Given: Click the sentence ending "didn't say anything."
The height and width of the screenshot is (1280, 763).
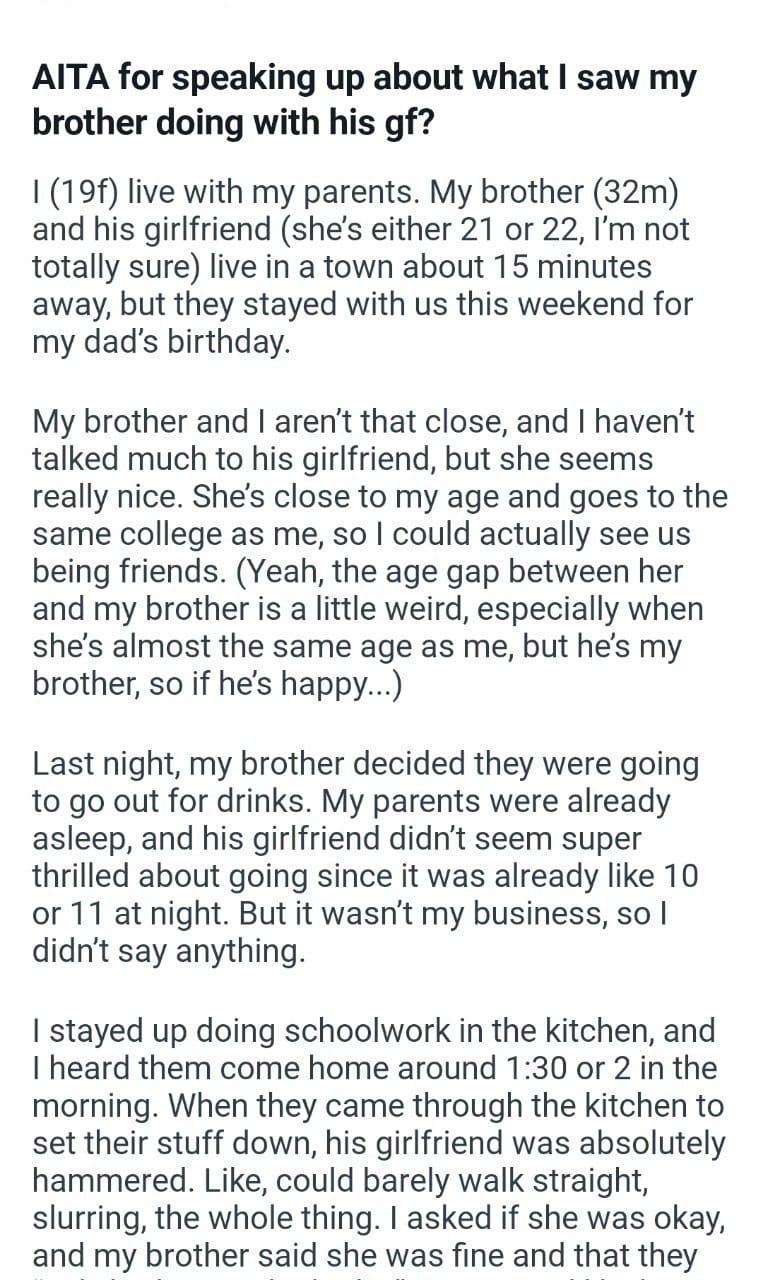Looking at the screenshot, I should pos(168,953).
